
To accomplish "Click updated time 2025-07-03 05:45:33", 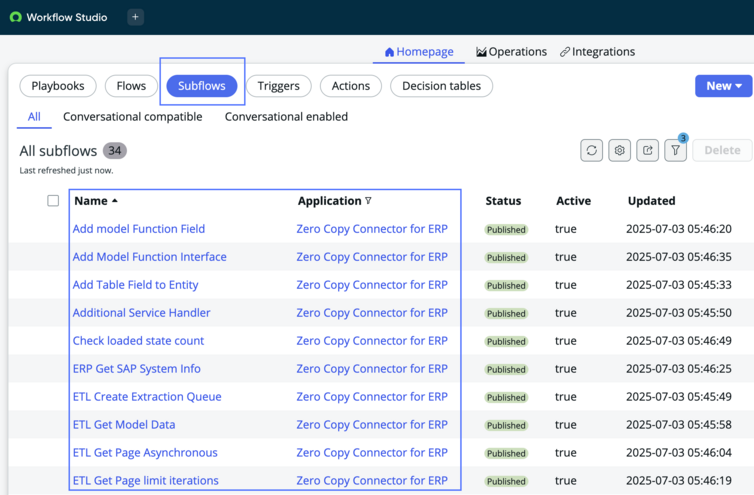I will coord(679,285).
